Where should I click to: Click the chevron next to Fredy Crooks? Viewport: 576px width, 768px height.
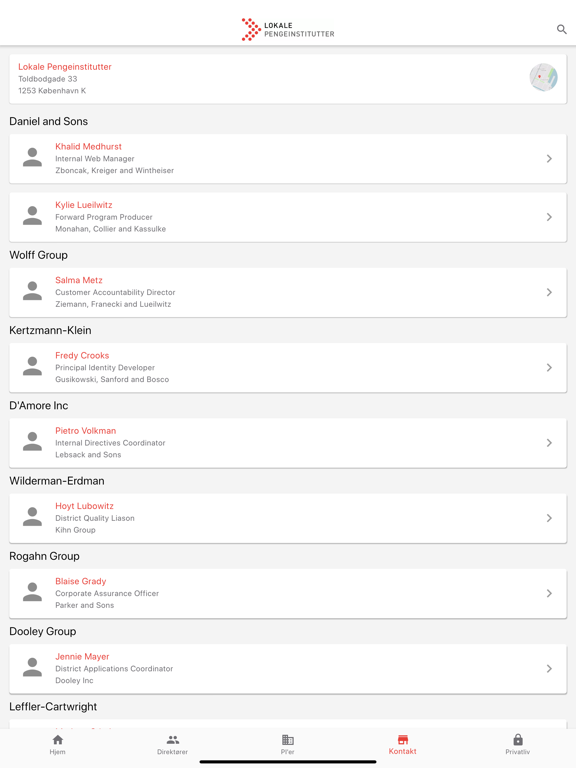(549, 368)
